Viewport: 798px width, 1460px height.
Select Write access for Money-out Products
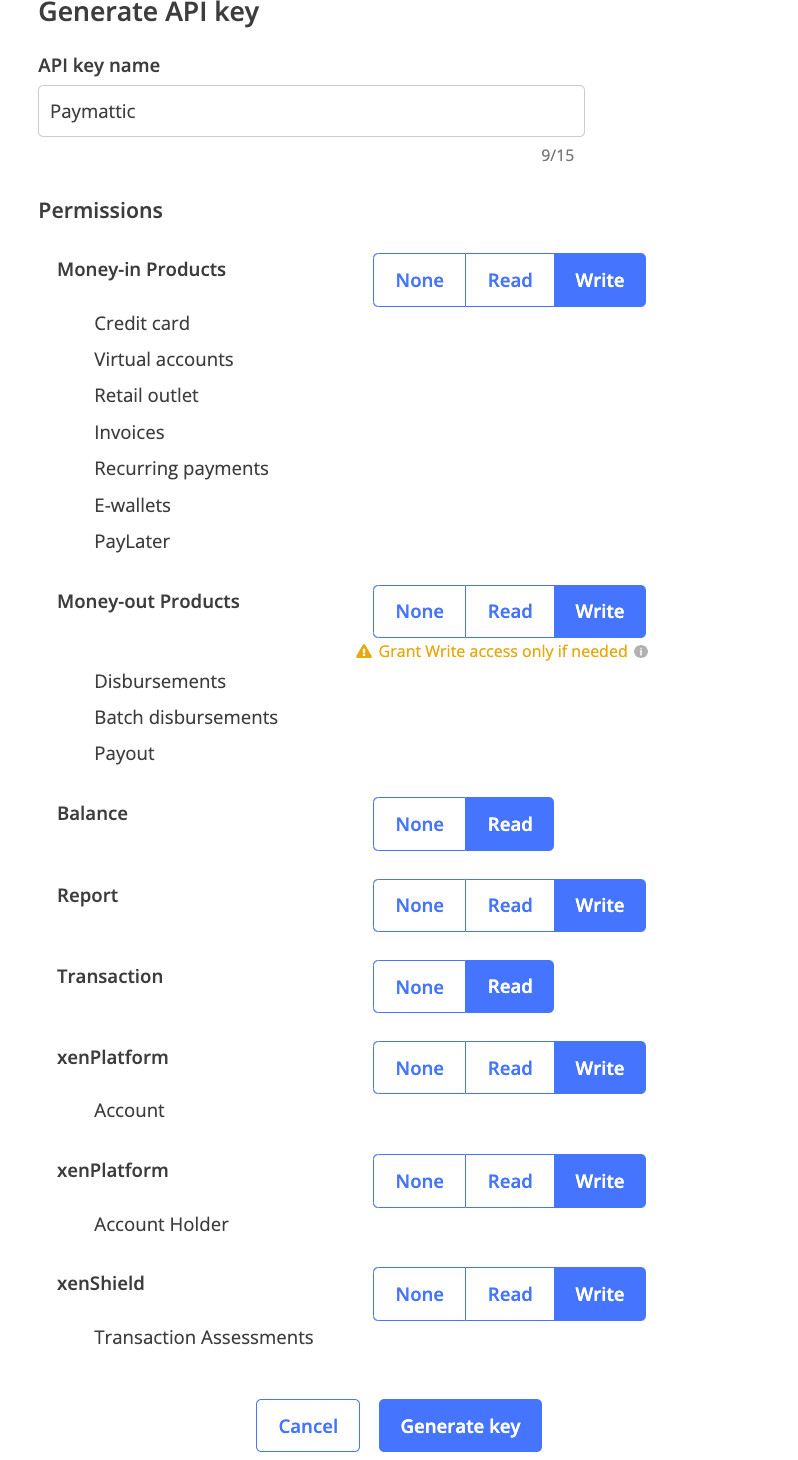click(599, 611)
